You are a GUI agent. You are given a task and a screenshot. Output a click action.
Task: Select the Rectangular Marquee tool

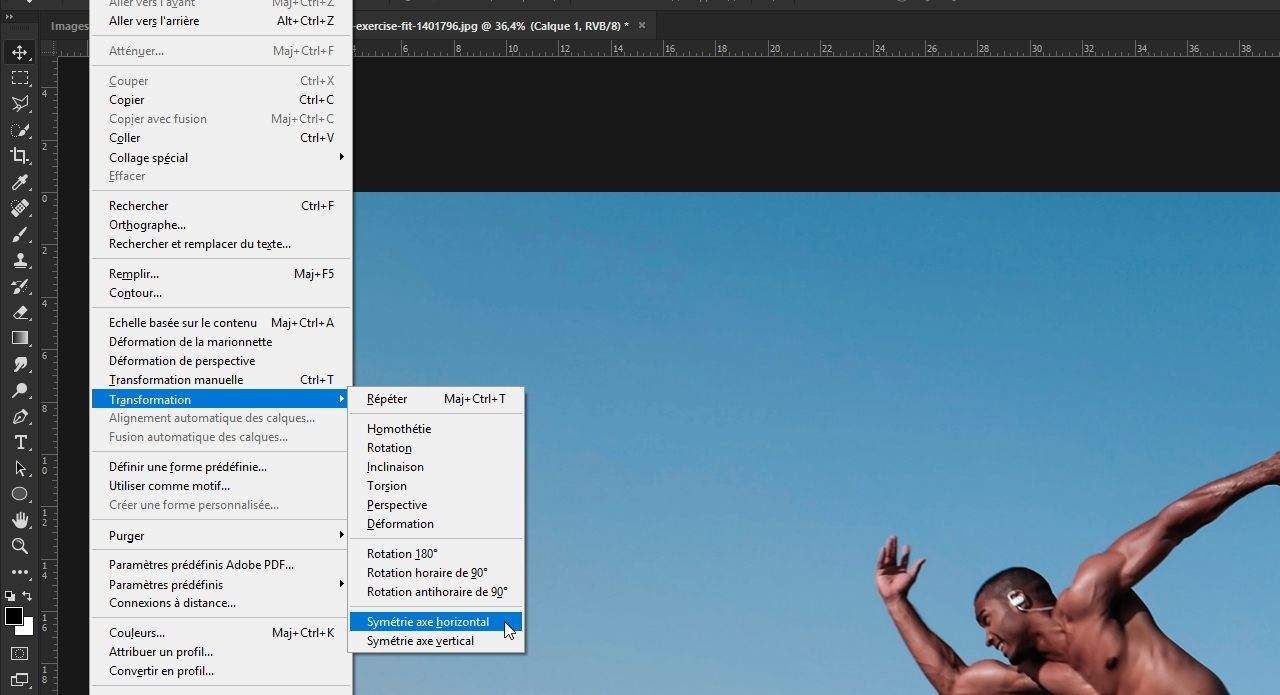click(x=20, y=78)
